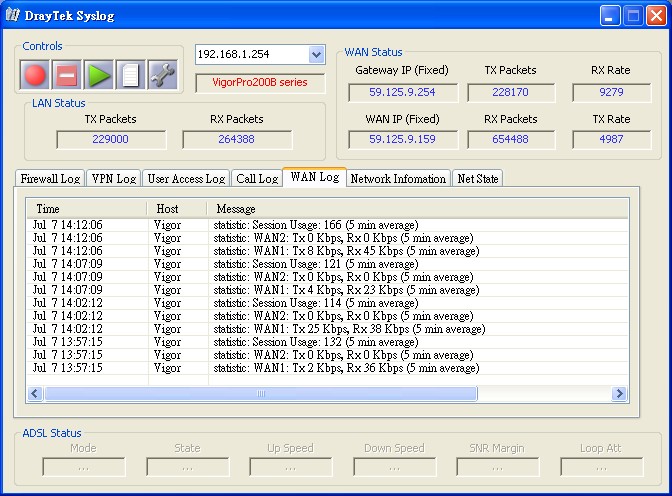The width and height of the screenshot is (672, 496).
Task: Switch to the Net State tab
Action: [x=477, y=178]
